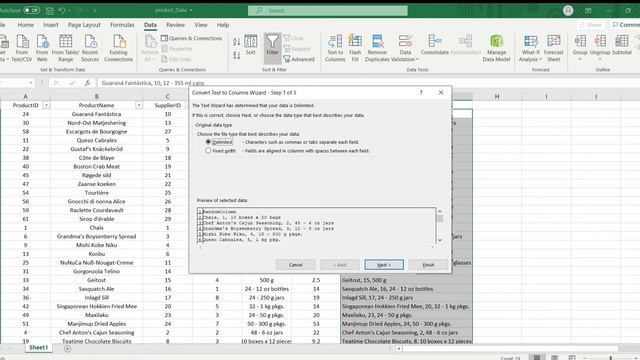
Task: Switch to the Review tab
Action: click(x=175, y=25)
